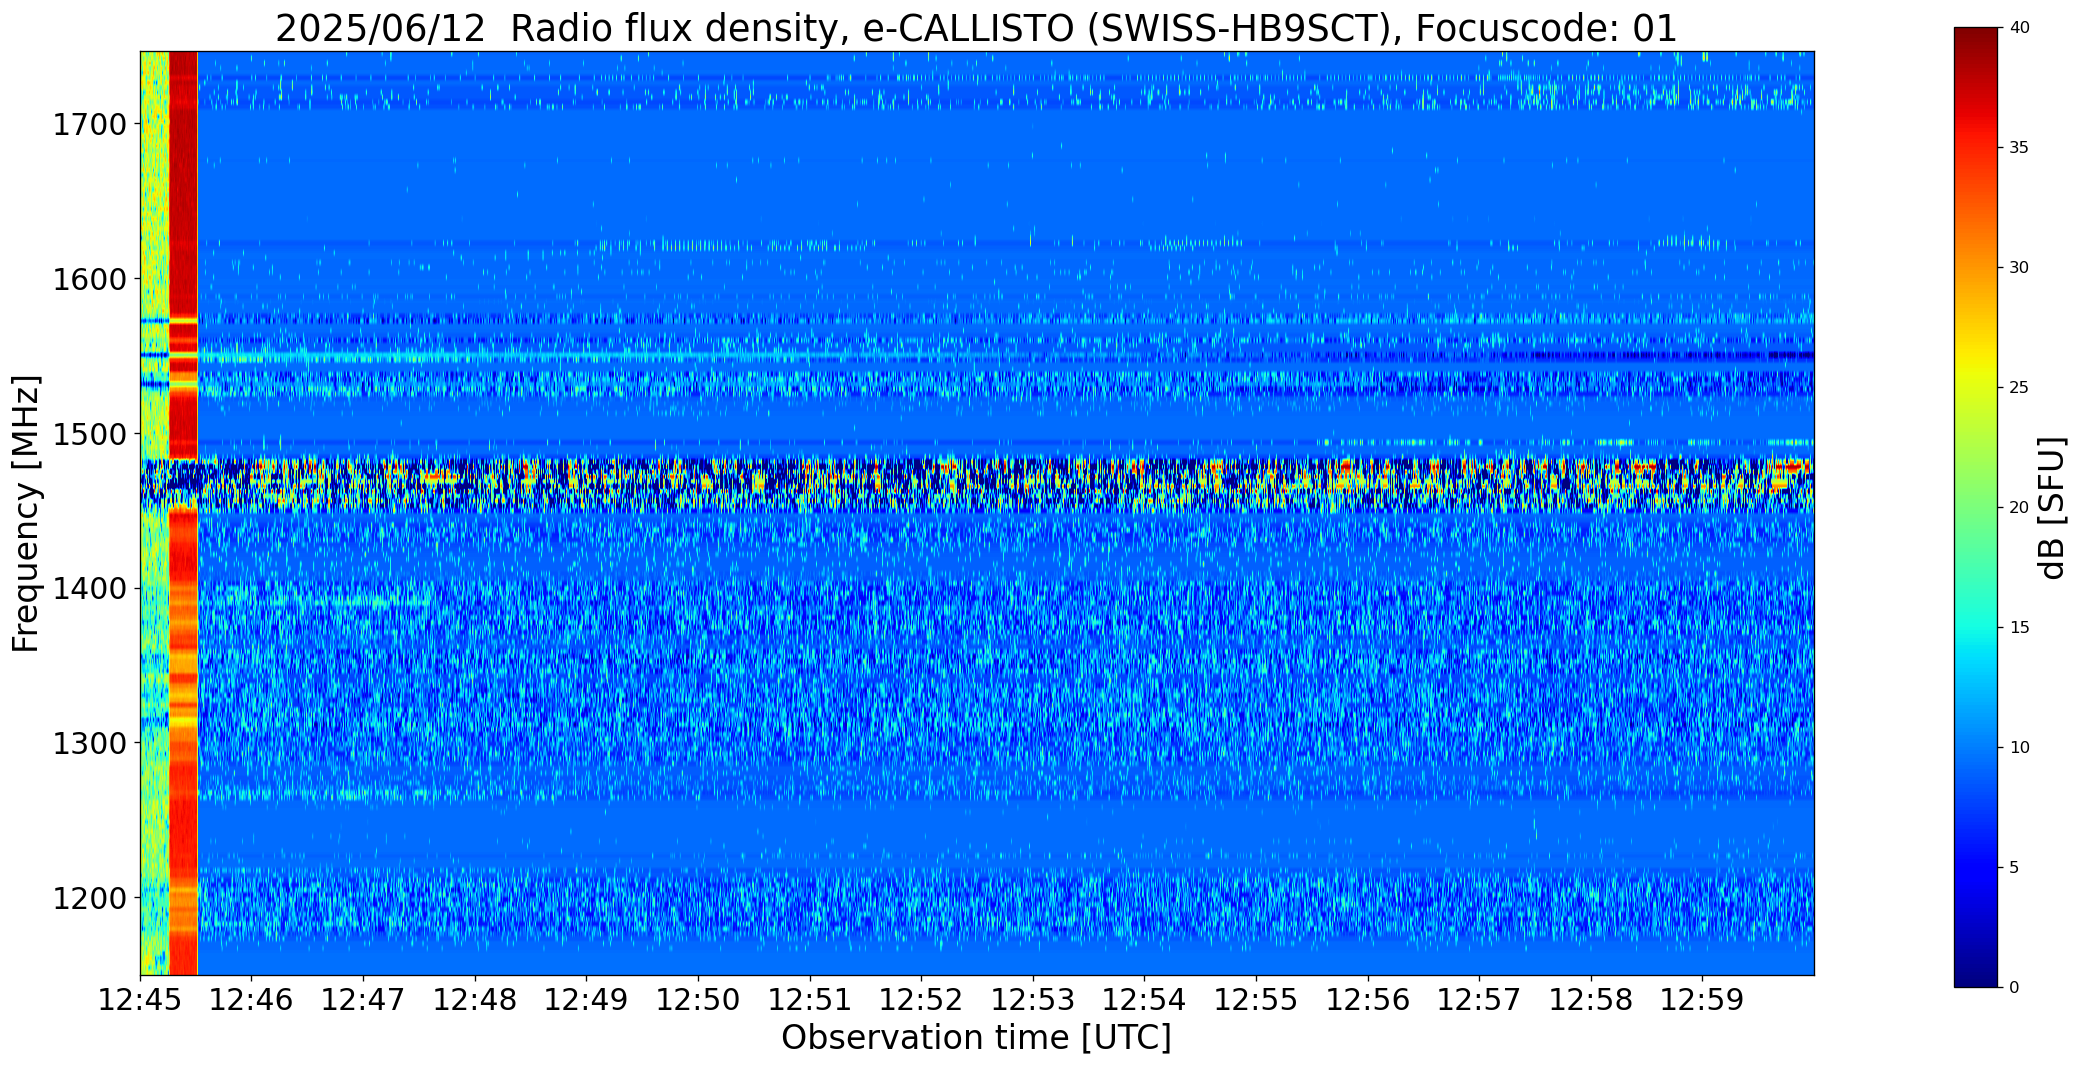Click the colorbar tick label 30
The width and height of the screenshot is (2082, 1067).
coord(2019,267)
